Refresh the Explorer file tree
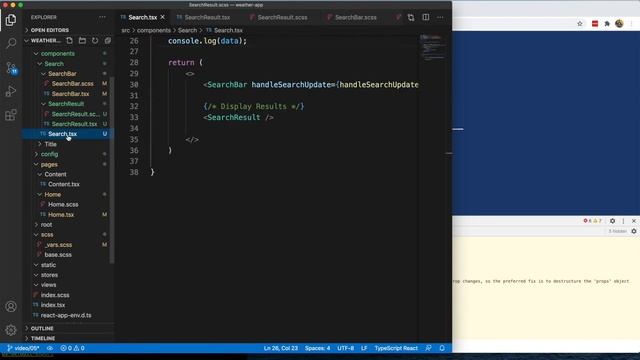 [x=95, y=40]
